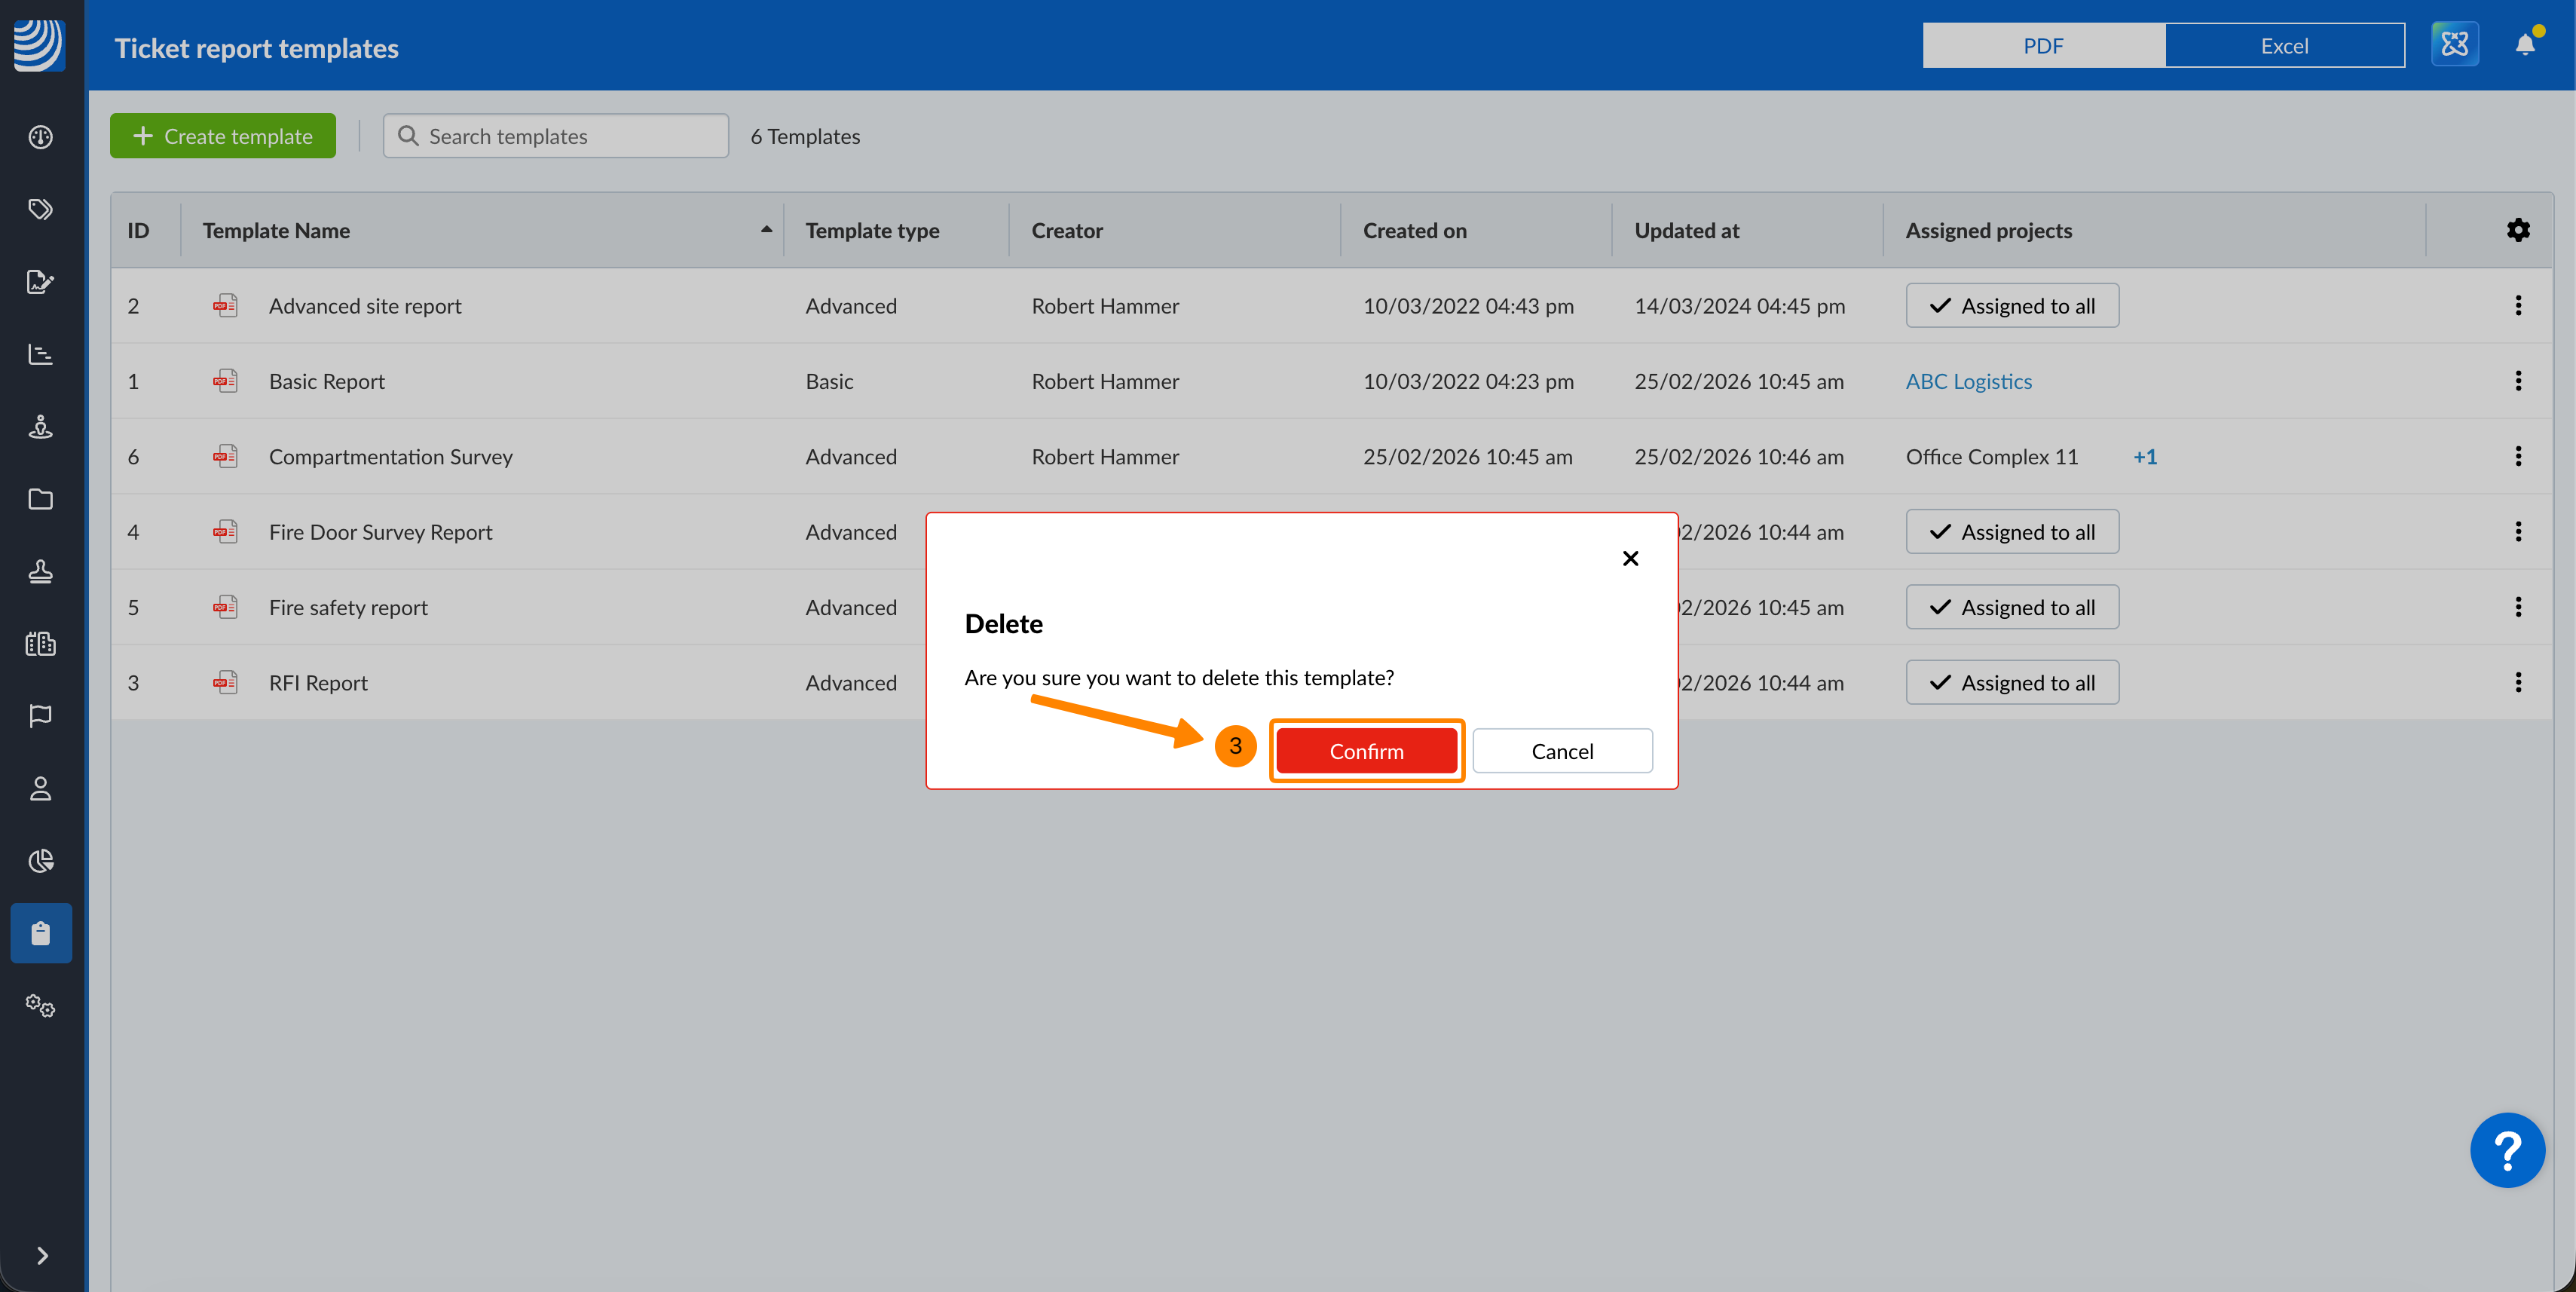Open the folder icon in sidebar

[x=40, y=499]
